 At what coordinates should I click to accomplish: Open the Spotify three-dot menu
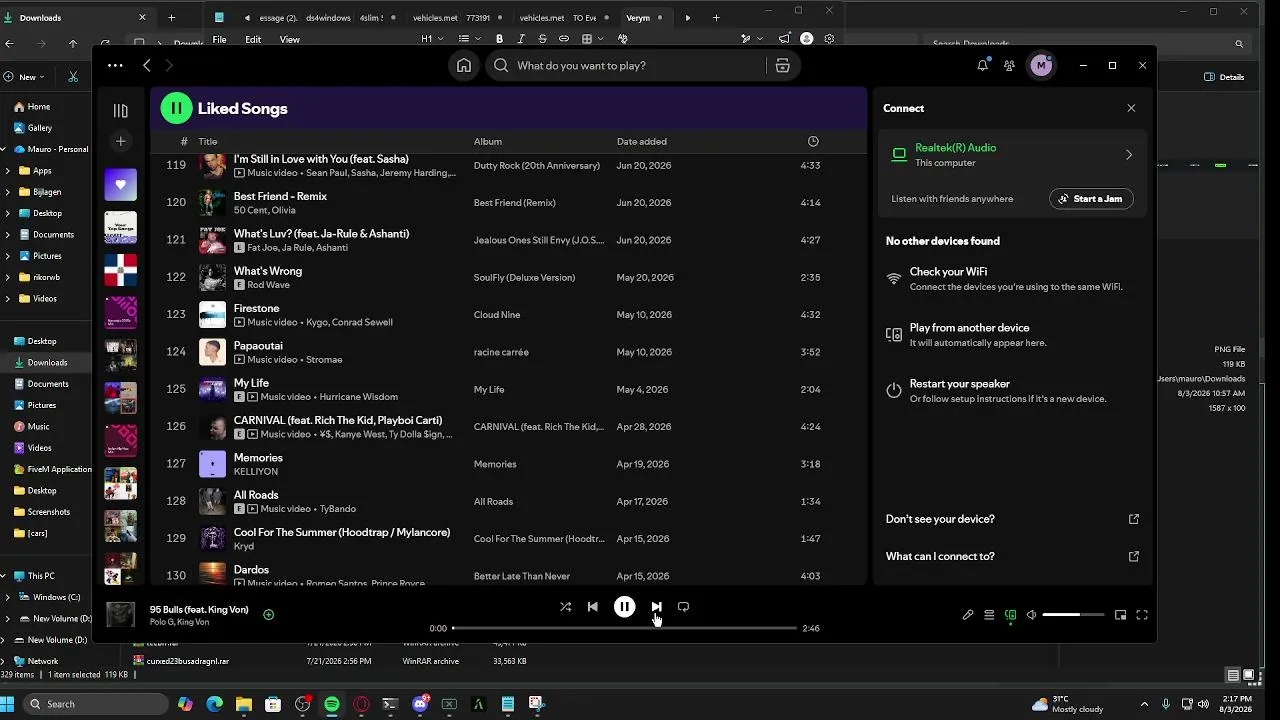coord(115,65)
